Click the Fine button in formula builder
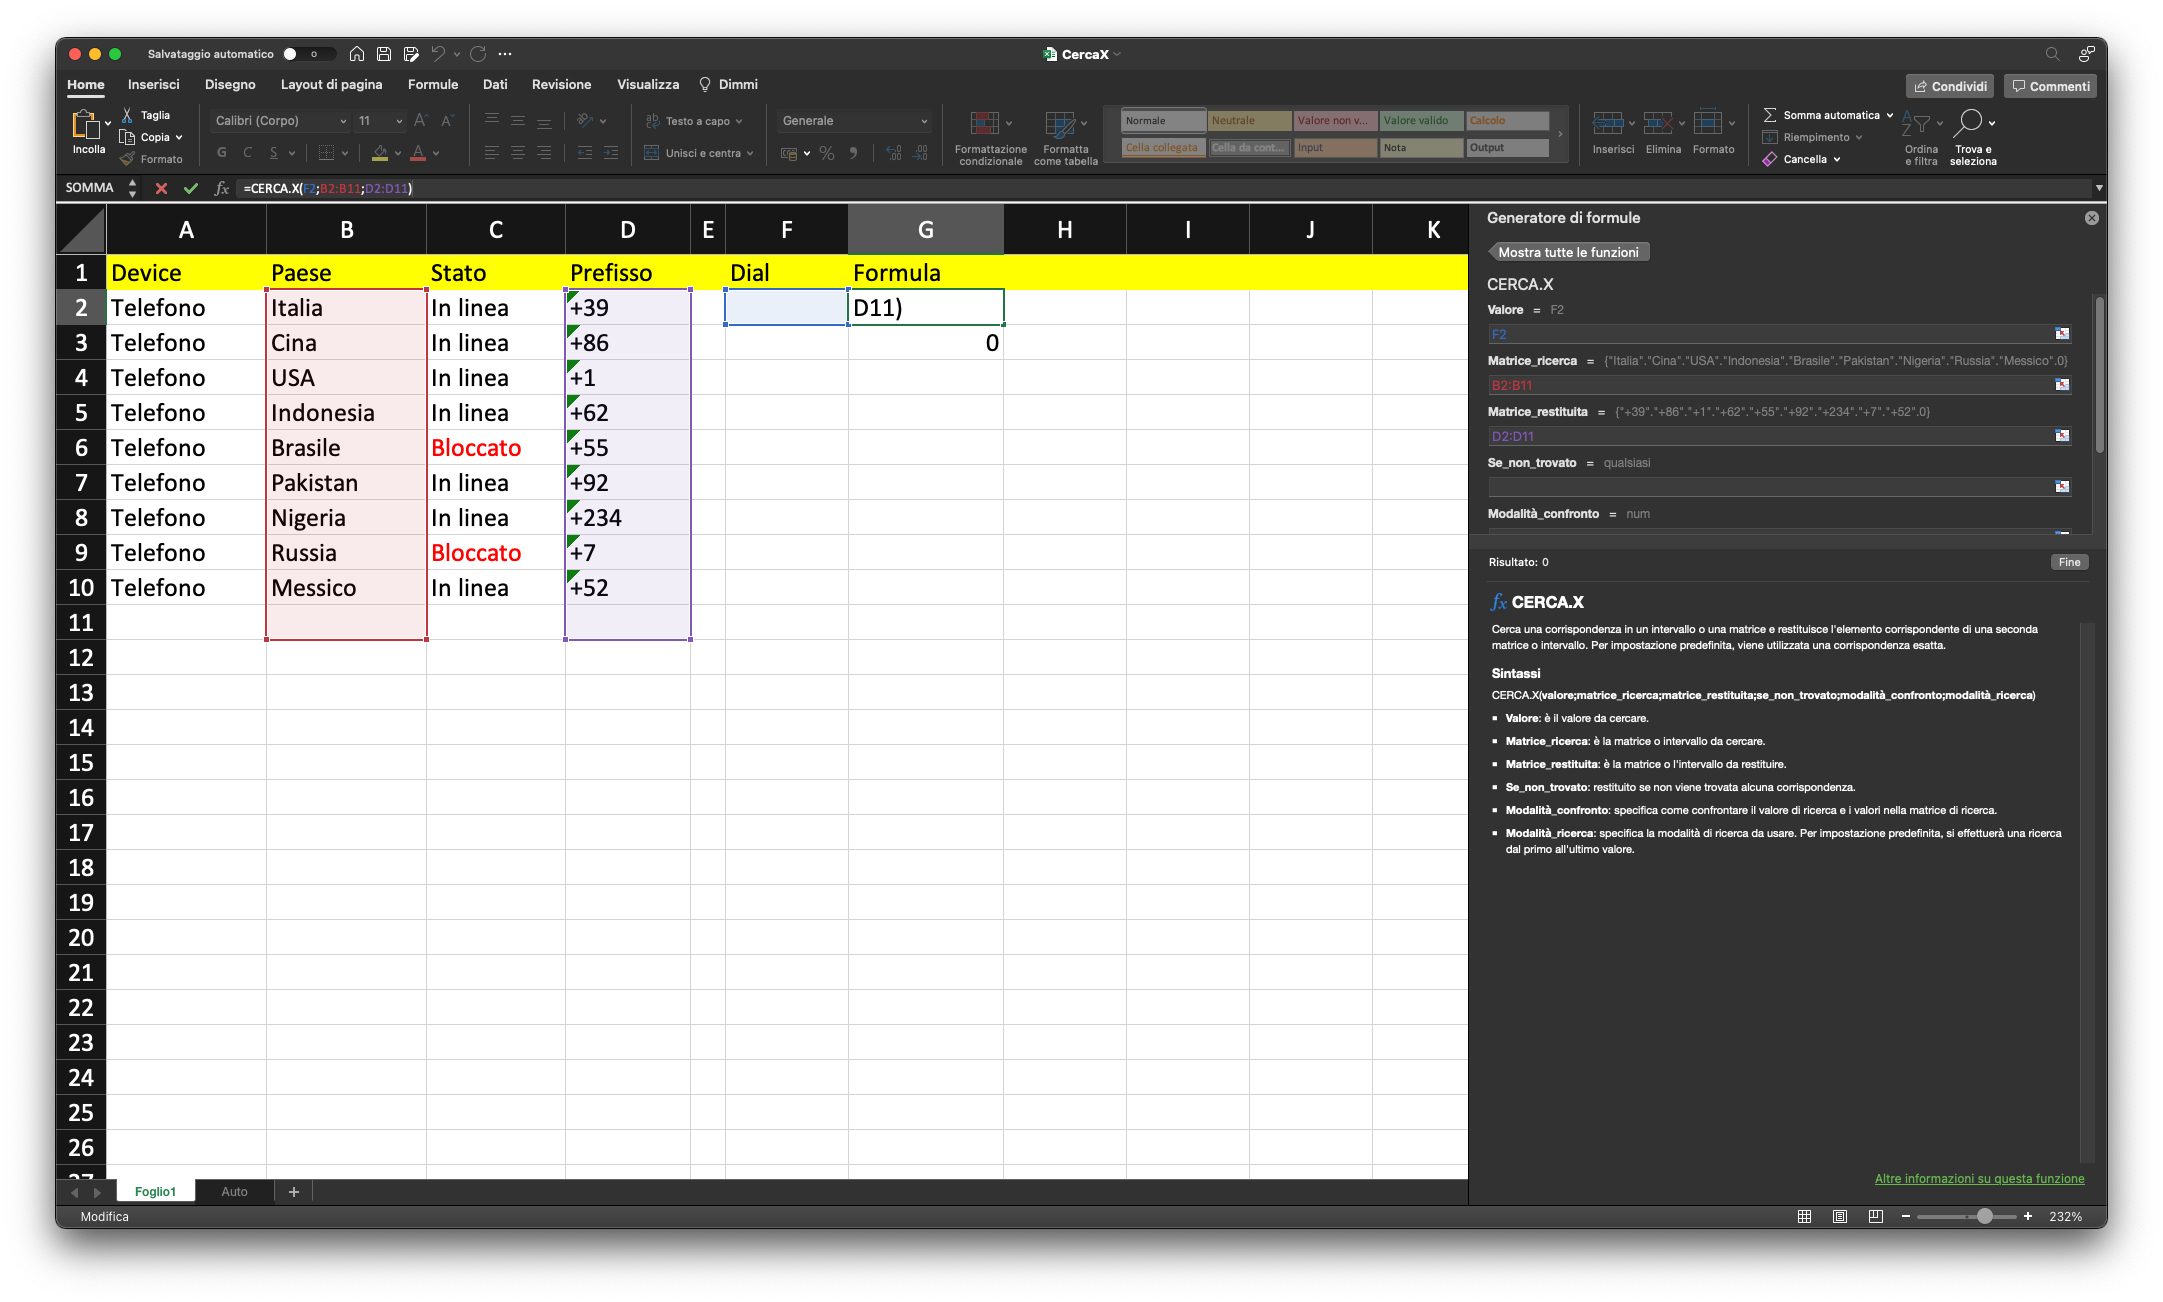Image resolution: width=2163 pixels, height=1302 pixels. 2069,562
